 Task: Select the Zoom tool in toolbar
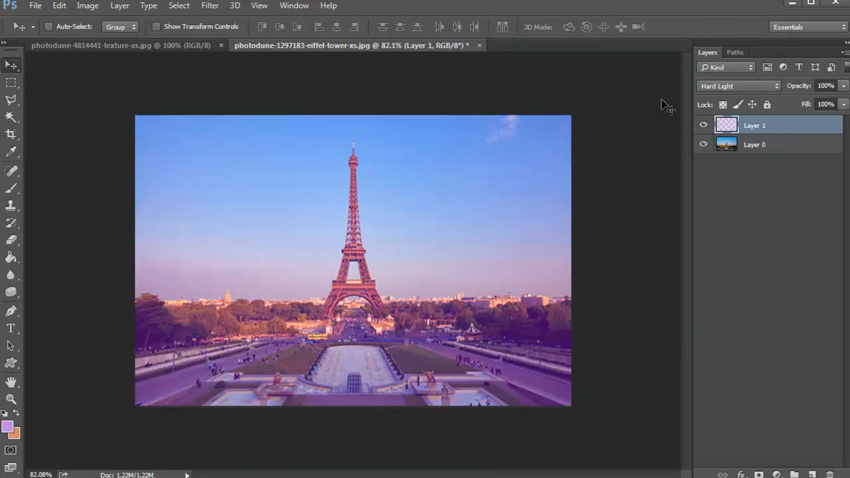pyautogui.click(x=11, y=399)
